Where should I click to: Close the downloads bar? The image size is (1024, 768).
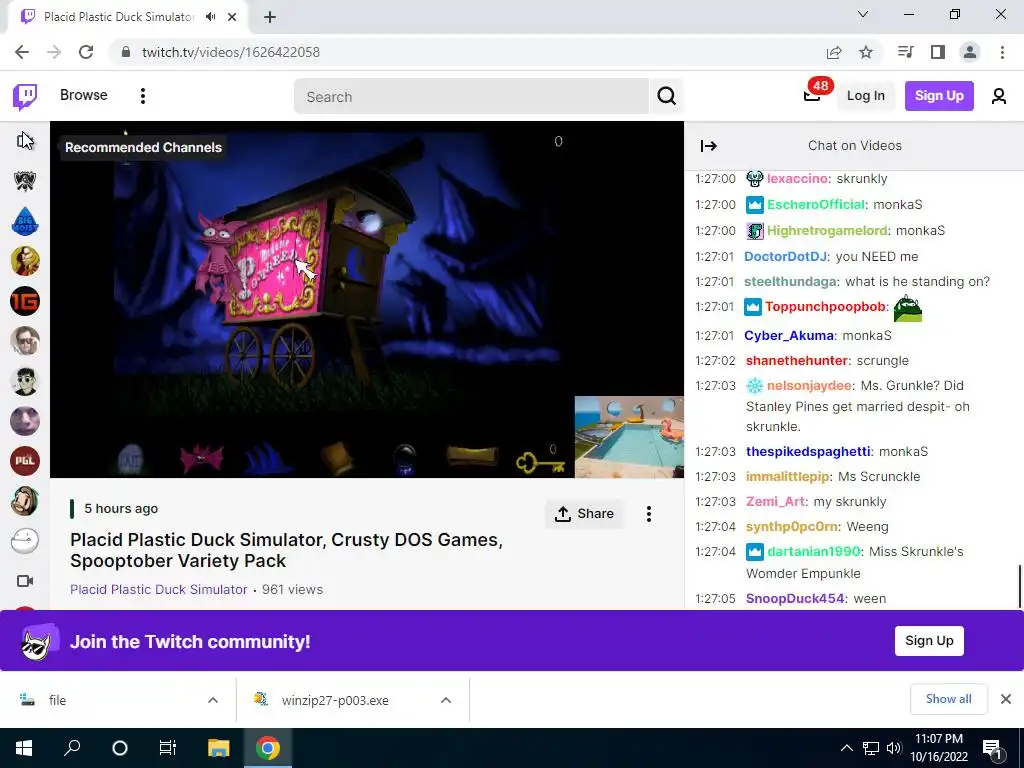pyautogui.click(x=1006, y=699)
